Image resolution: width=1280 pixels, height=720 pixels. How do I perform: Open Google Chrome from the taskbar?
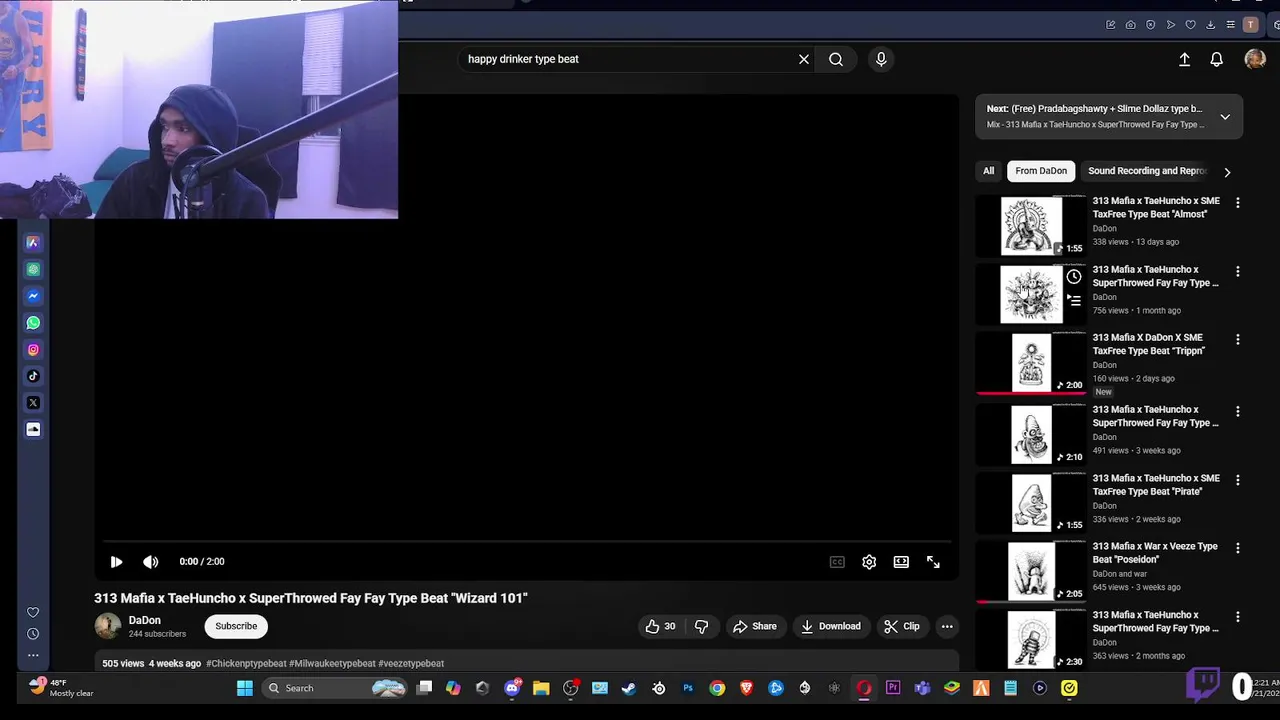pos(717,688)
